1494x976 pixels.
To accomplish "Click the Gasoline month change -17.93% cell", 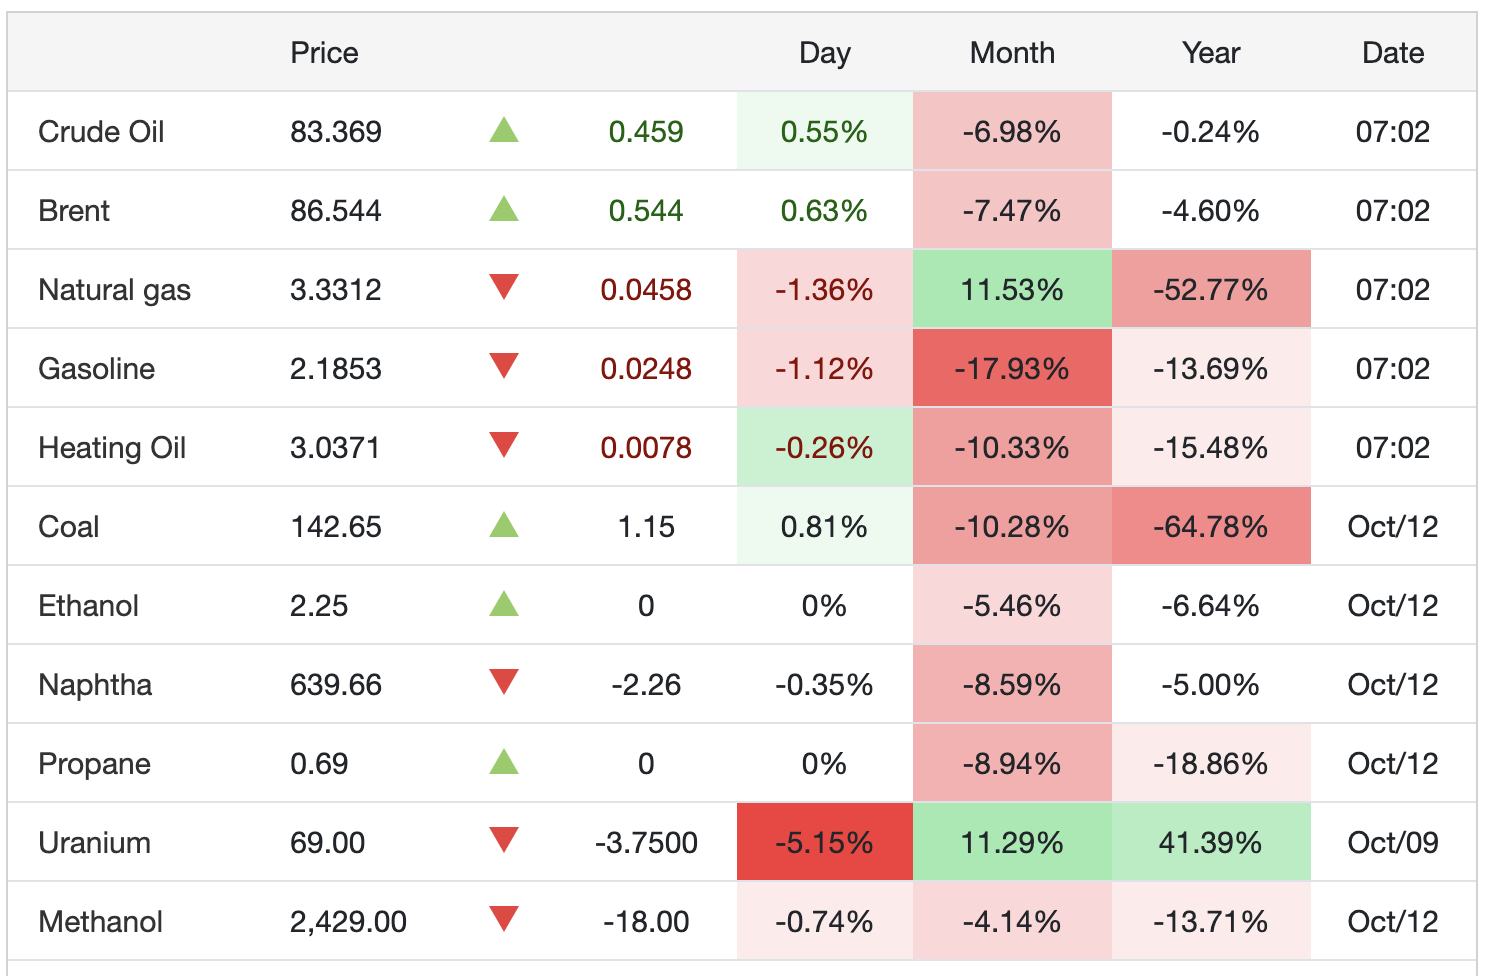I will [1012, 368].
